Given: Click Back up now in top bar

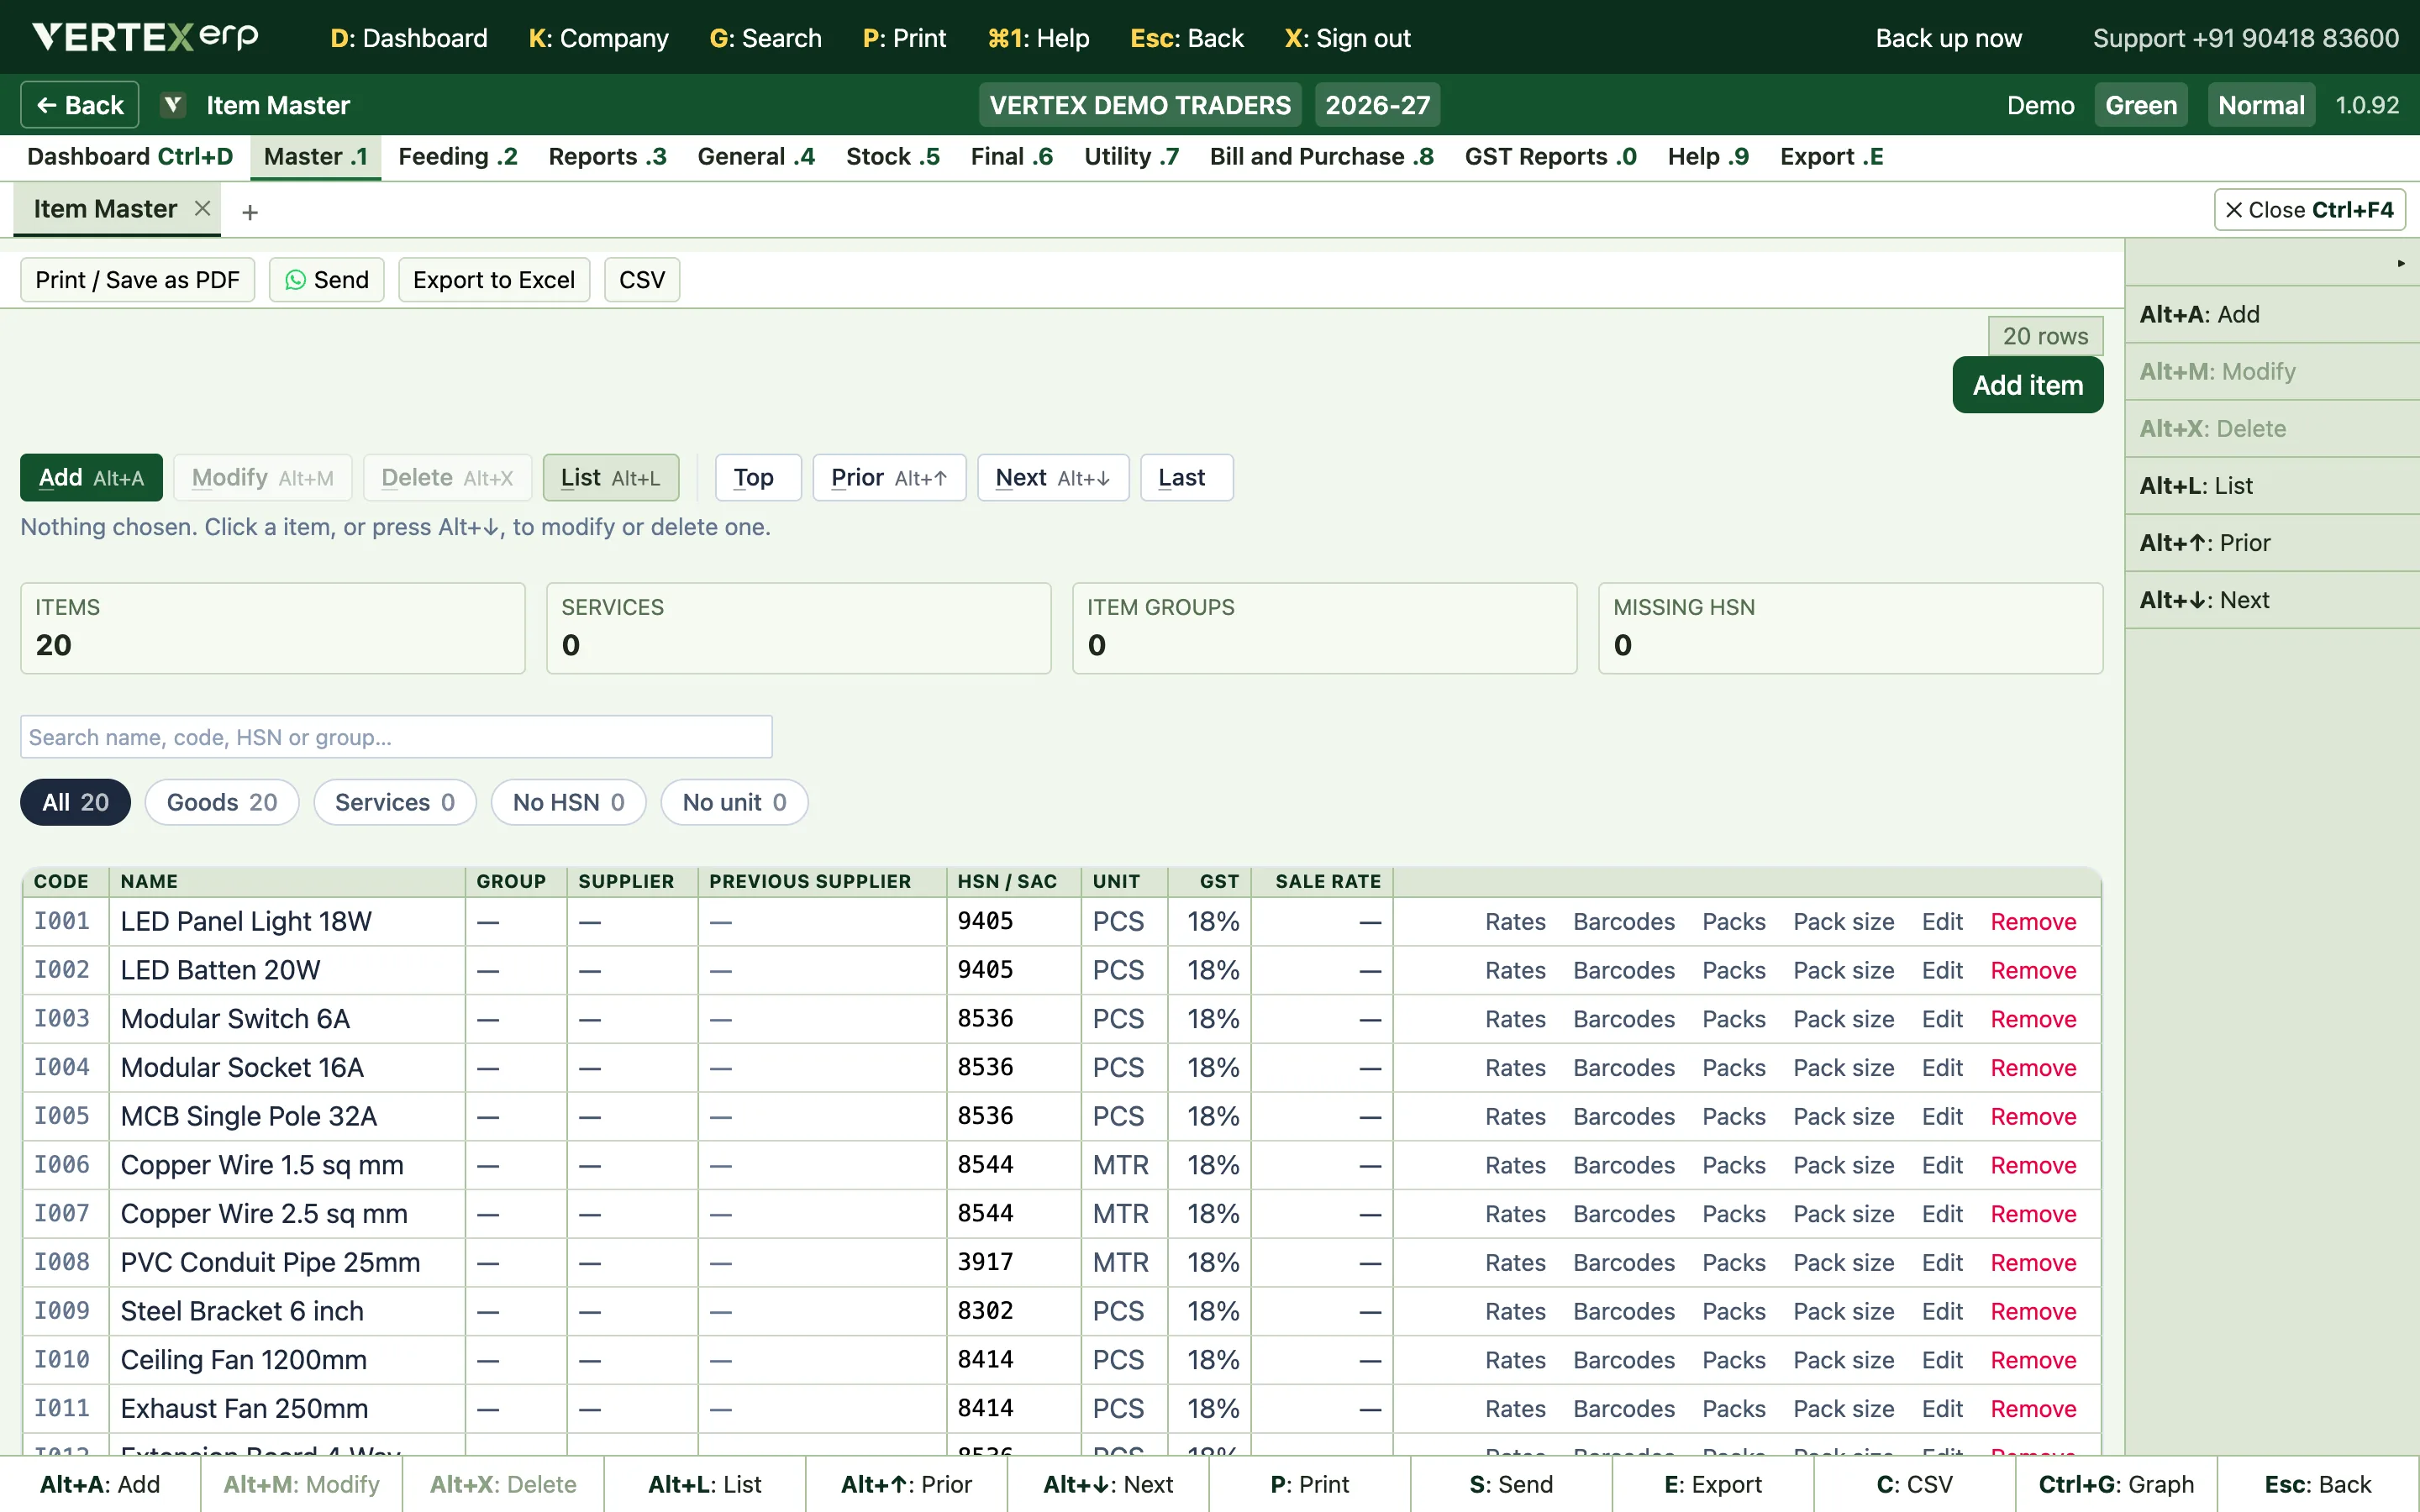Looking at the screenshot, I should (x=1948, y=38).
